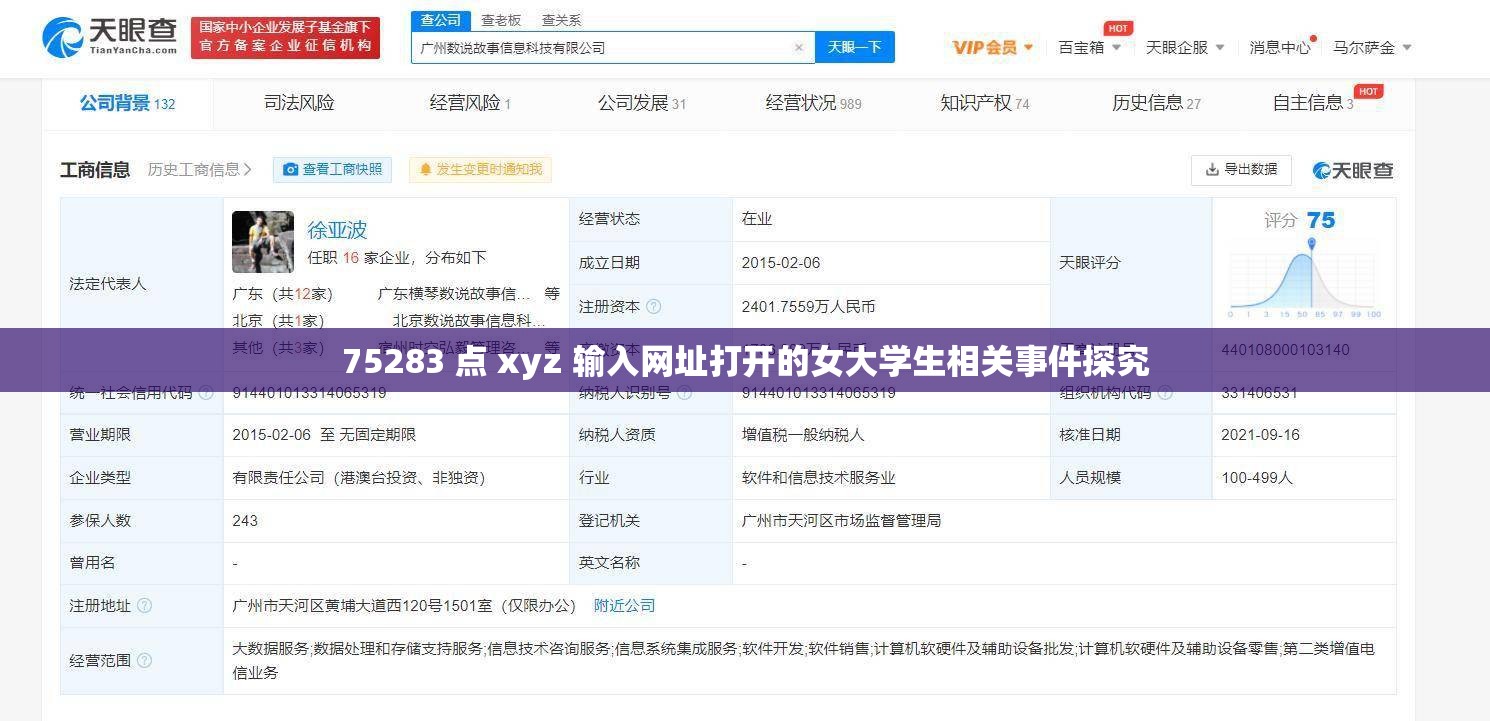Click the 发生变更时通知我 button
The width and height of the screenshot is (1490, 721).
coord(480,170)
